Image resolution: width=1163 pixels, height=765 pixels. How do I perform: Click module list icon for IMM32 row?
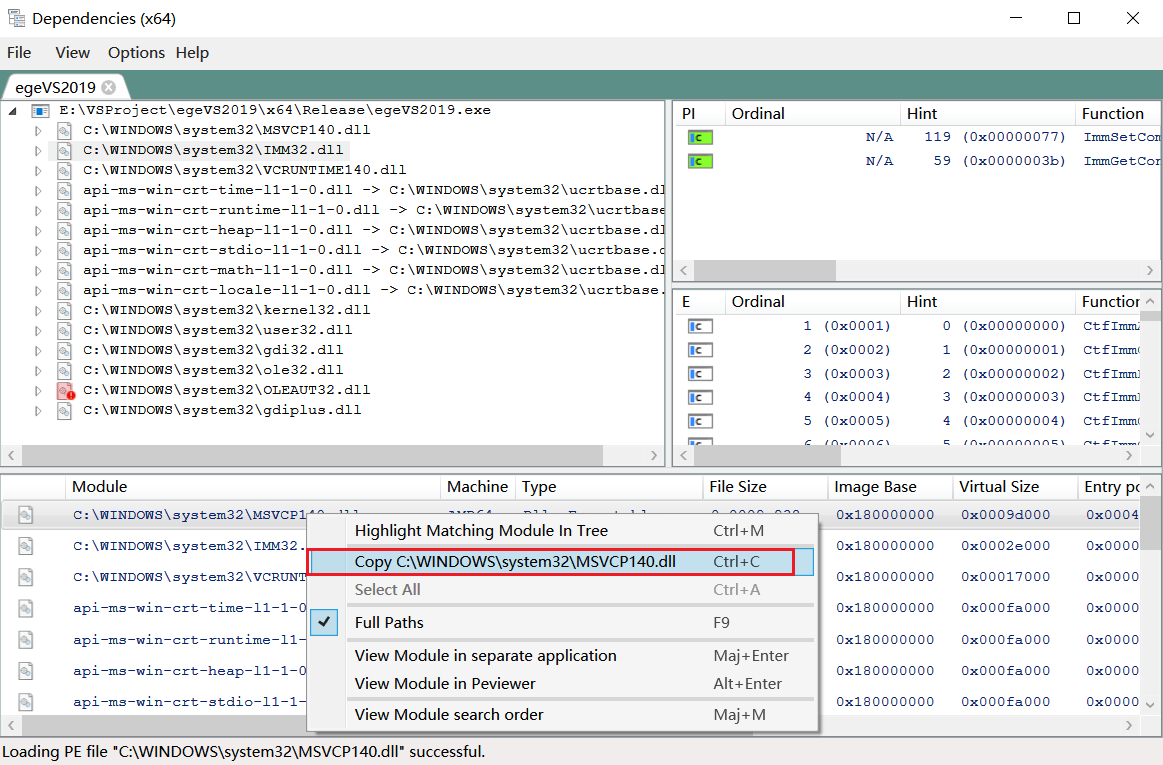coord(26,546)
